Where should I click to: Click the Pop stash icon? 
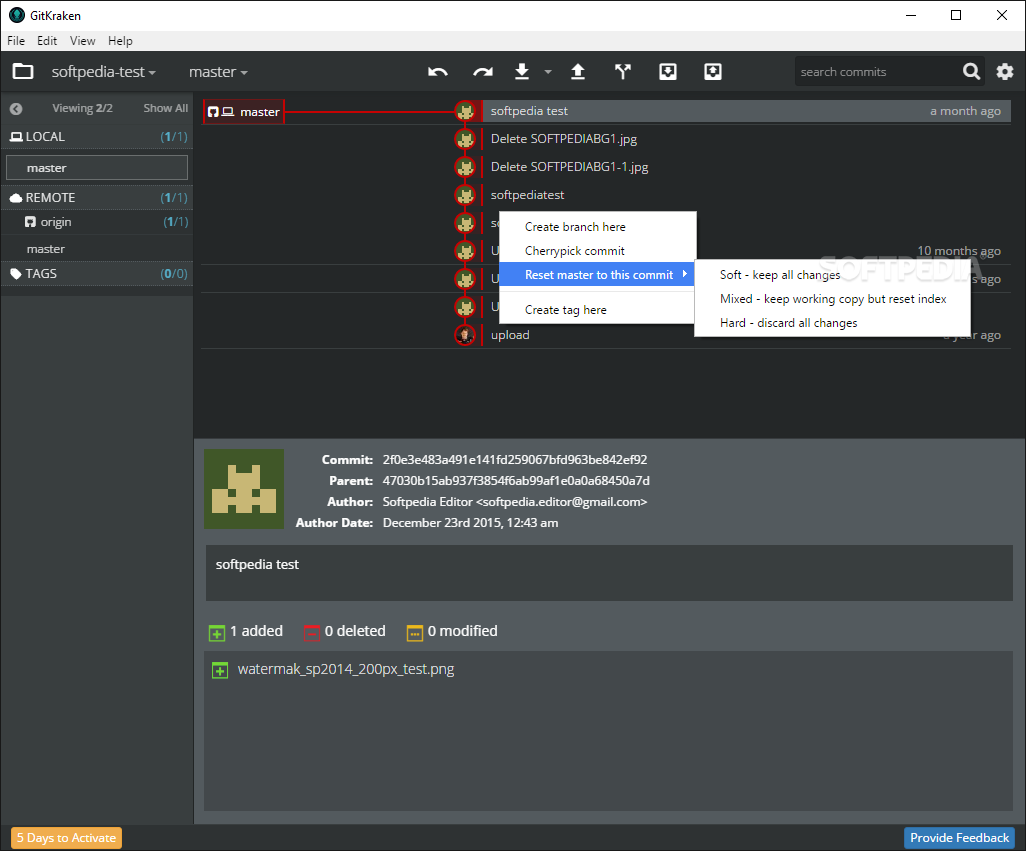(713, 71)
